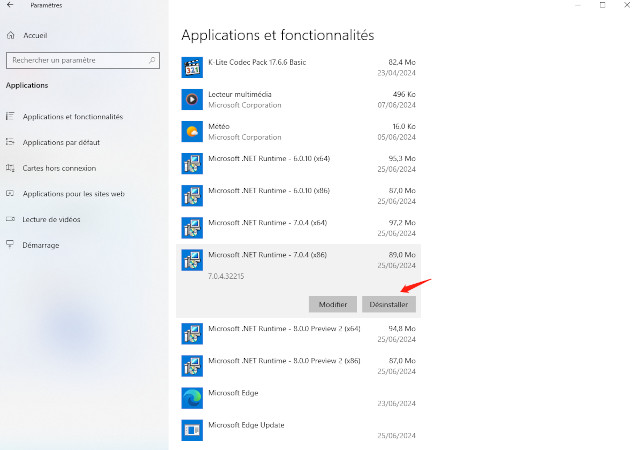
Task: Click the Météo app icon
Action: [x=192, y=131]
